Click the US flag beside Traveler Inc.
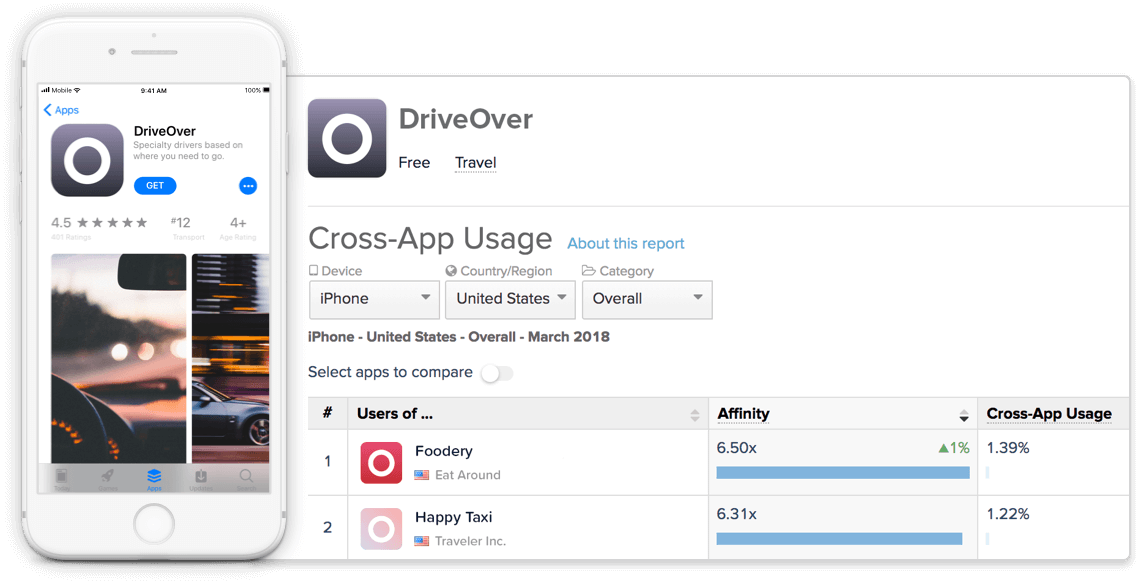The height and width of the screenshot is (582, 1140). (x=422, y=541)
